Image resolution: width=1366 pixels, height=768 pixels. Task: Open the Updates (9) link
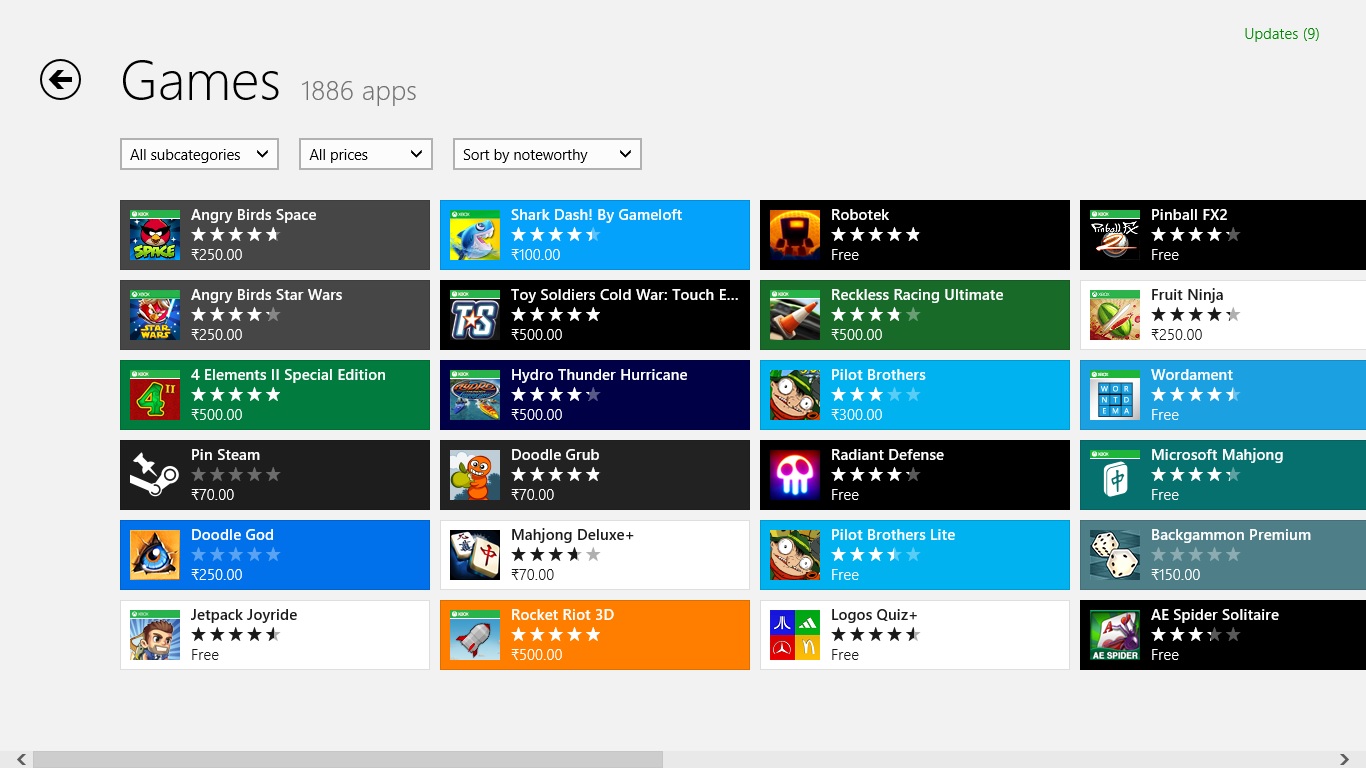(x=1281, y=34)
